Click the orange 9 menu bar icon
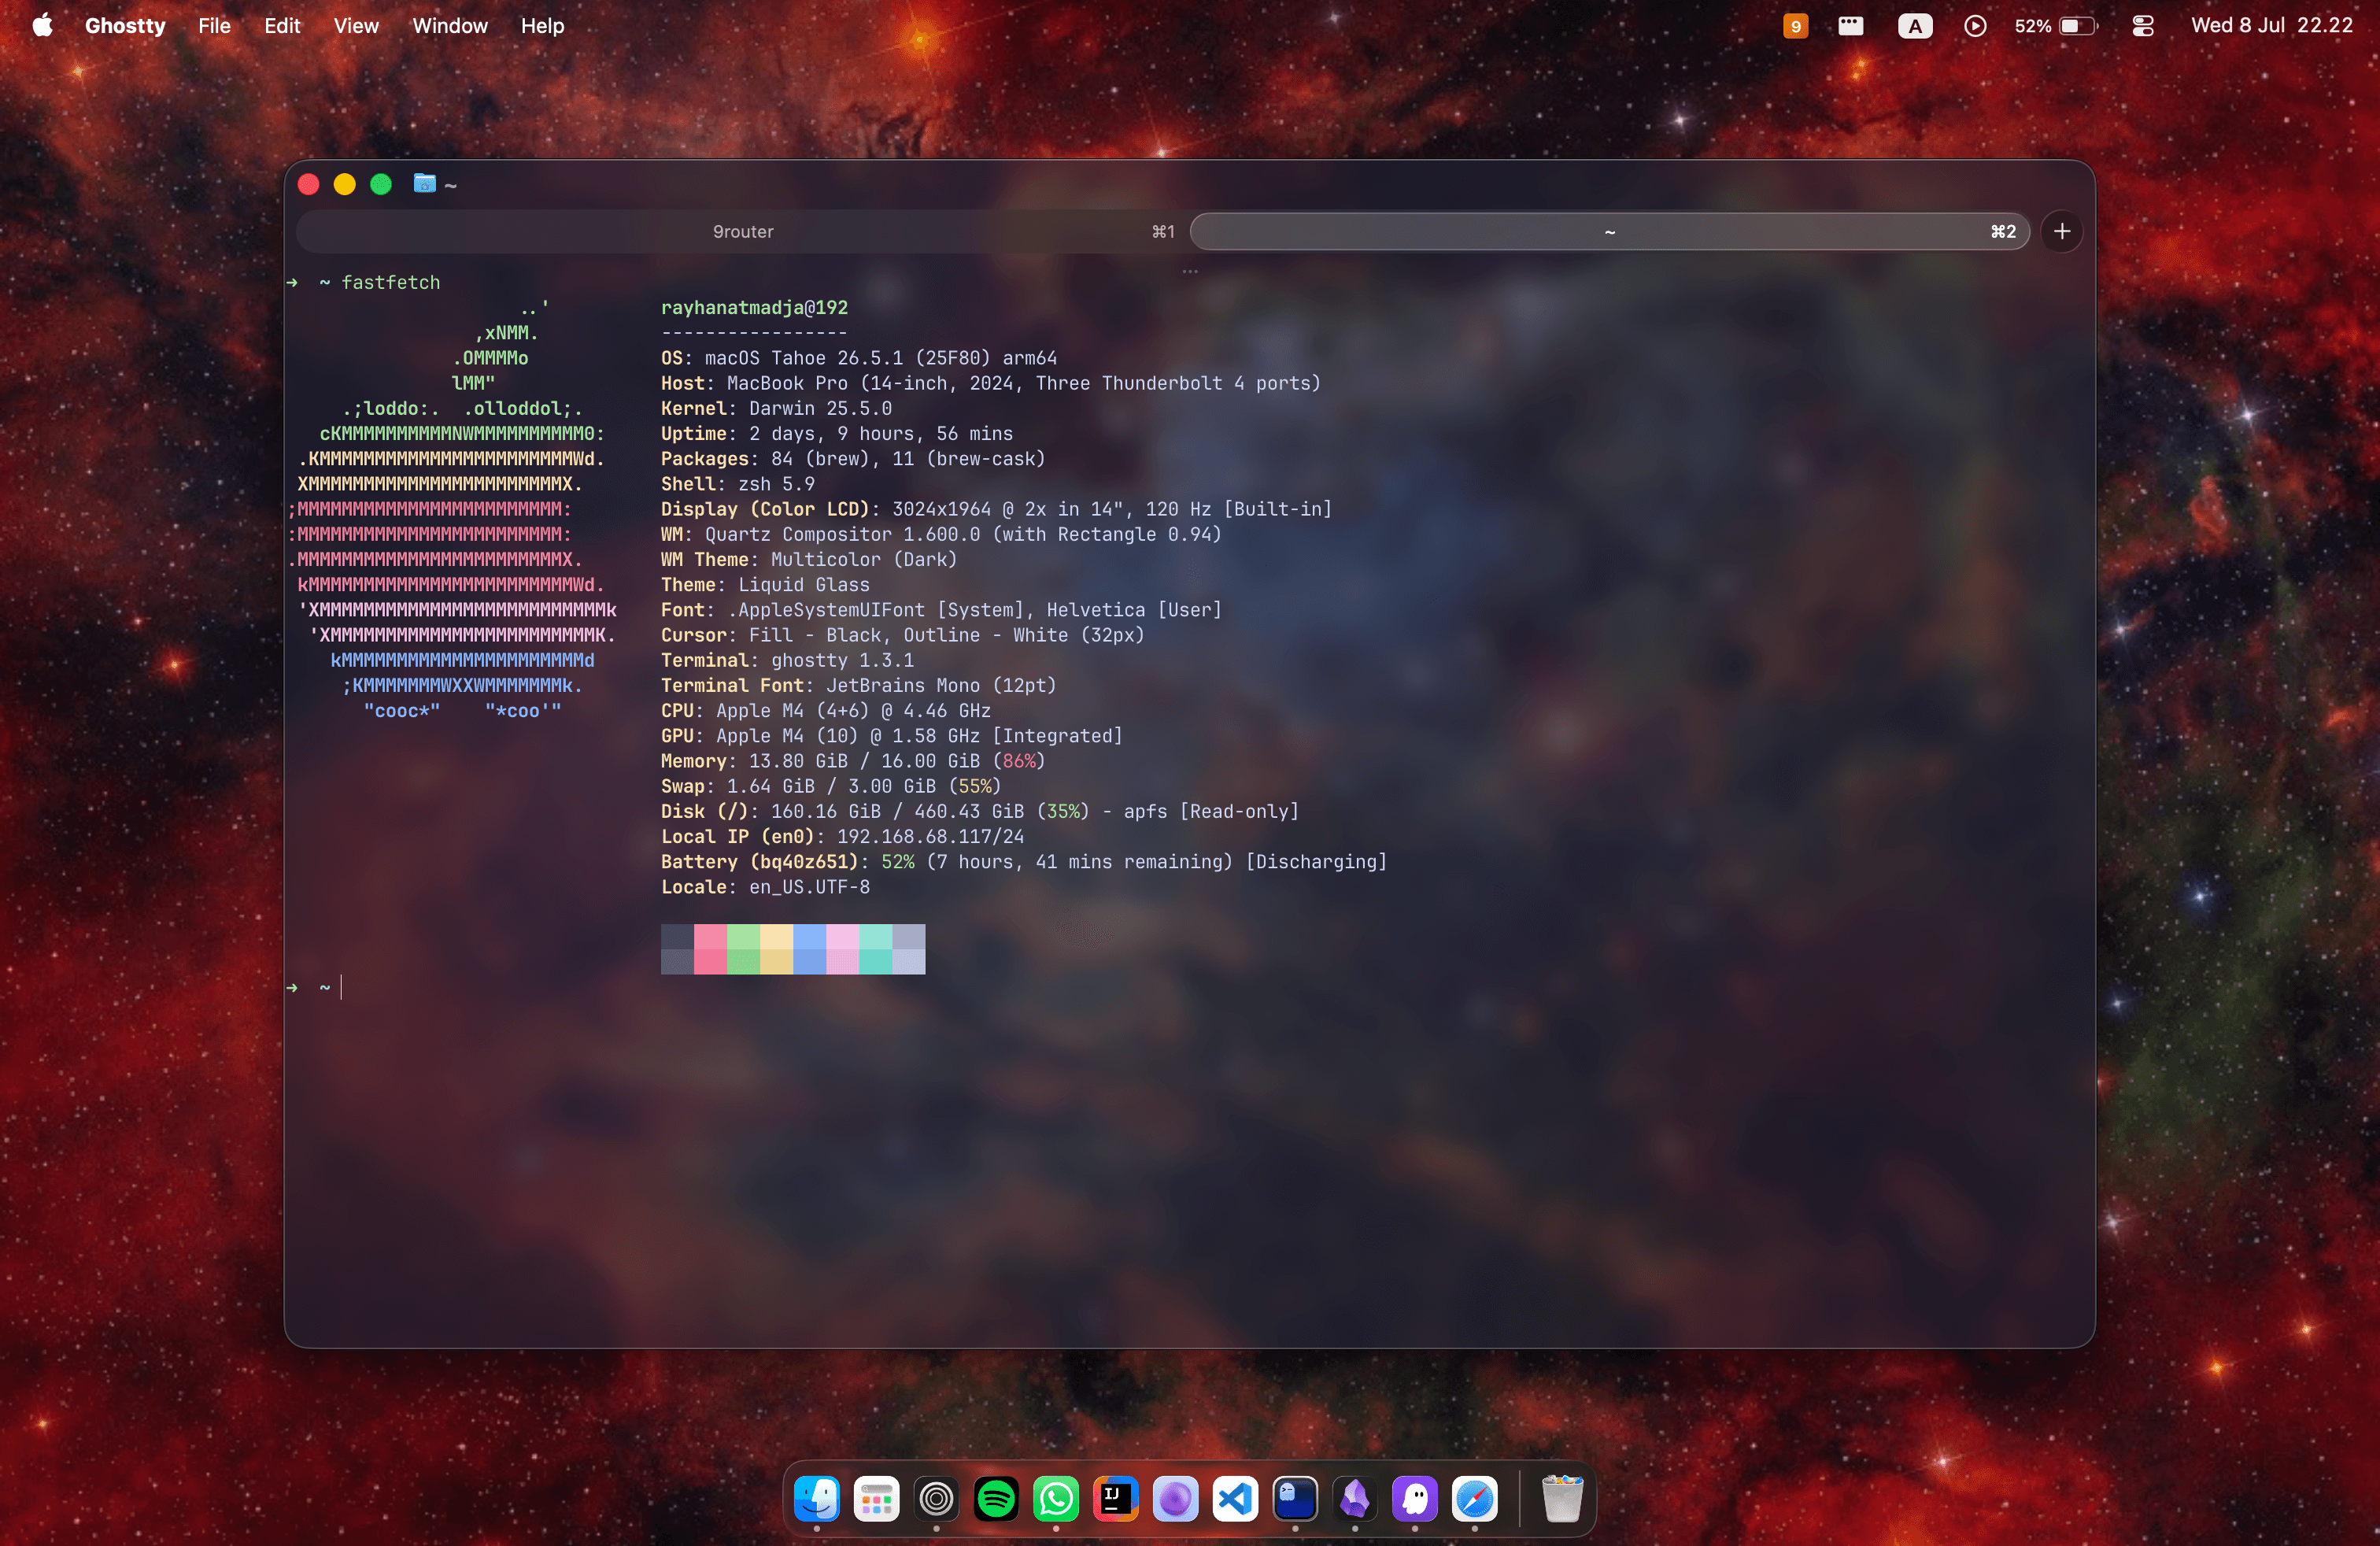Screen dimensions: 2380x1546 pos(1795,26)
